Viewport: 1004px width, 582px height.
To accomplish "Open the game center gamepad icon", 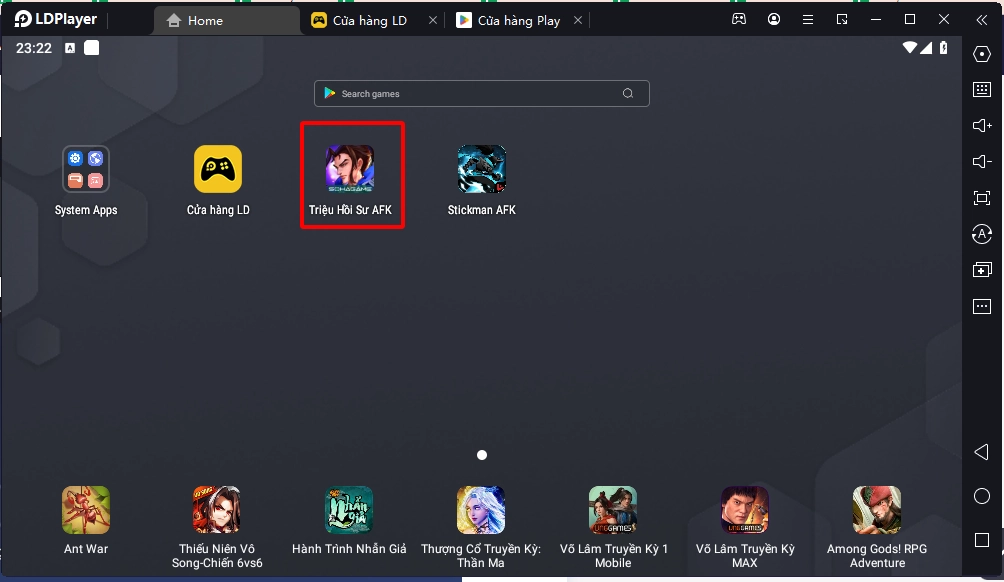I will (x=738, y=19).
